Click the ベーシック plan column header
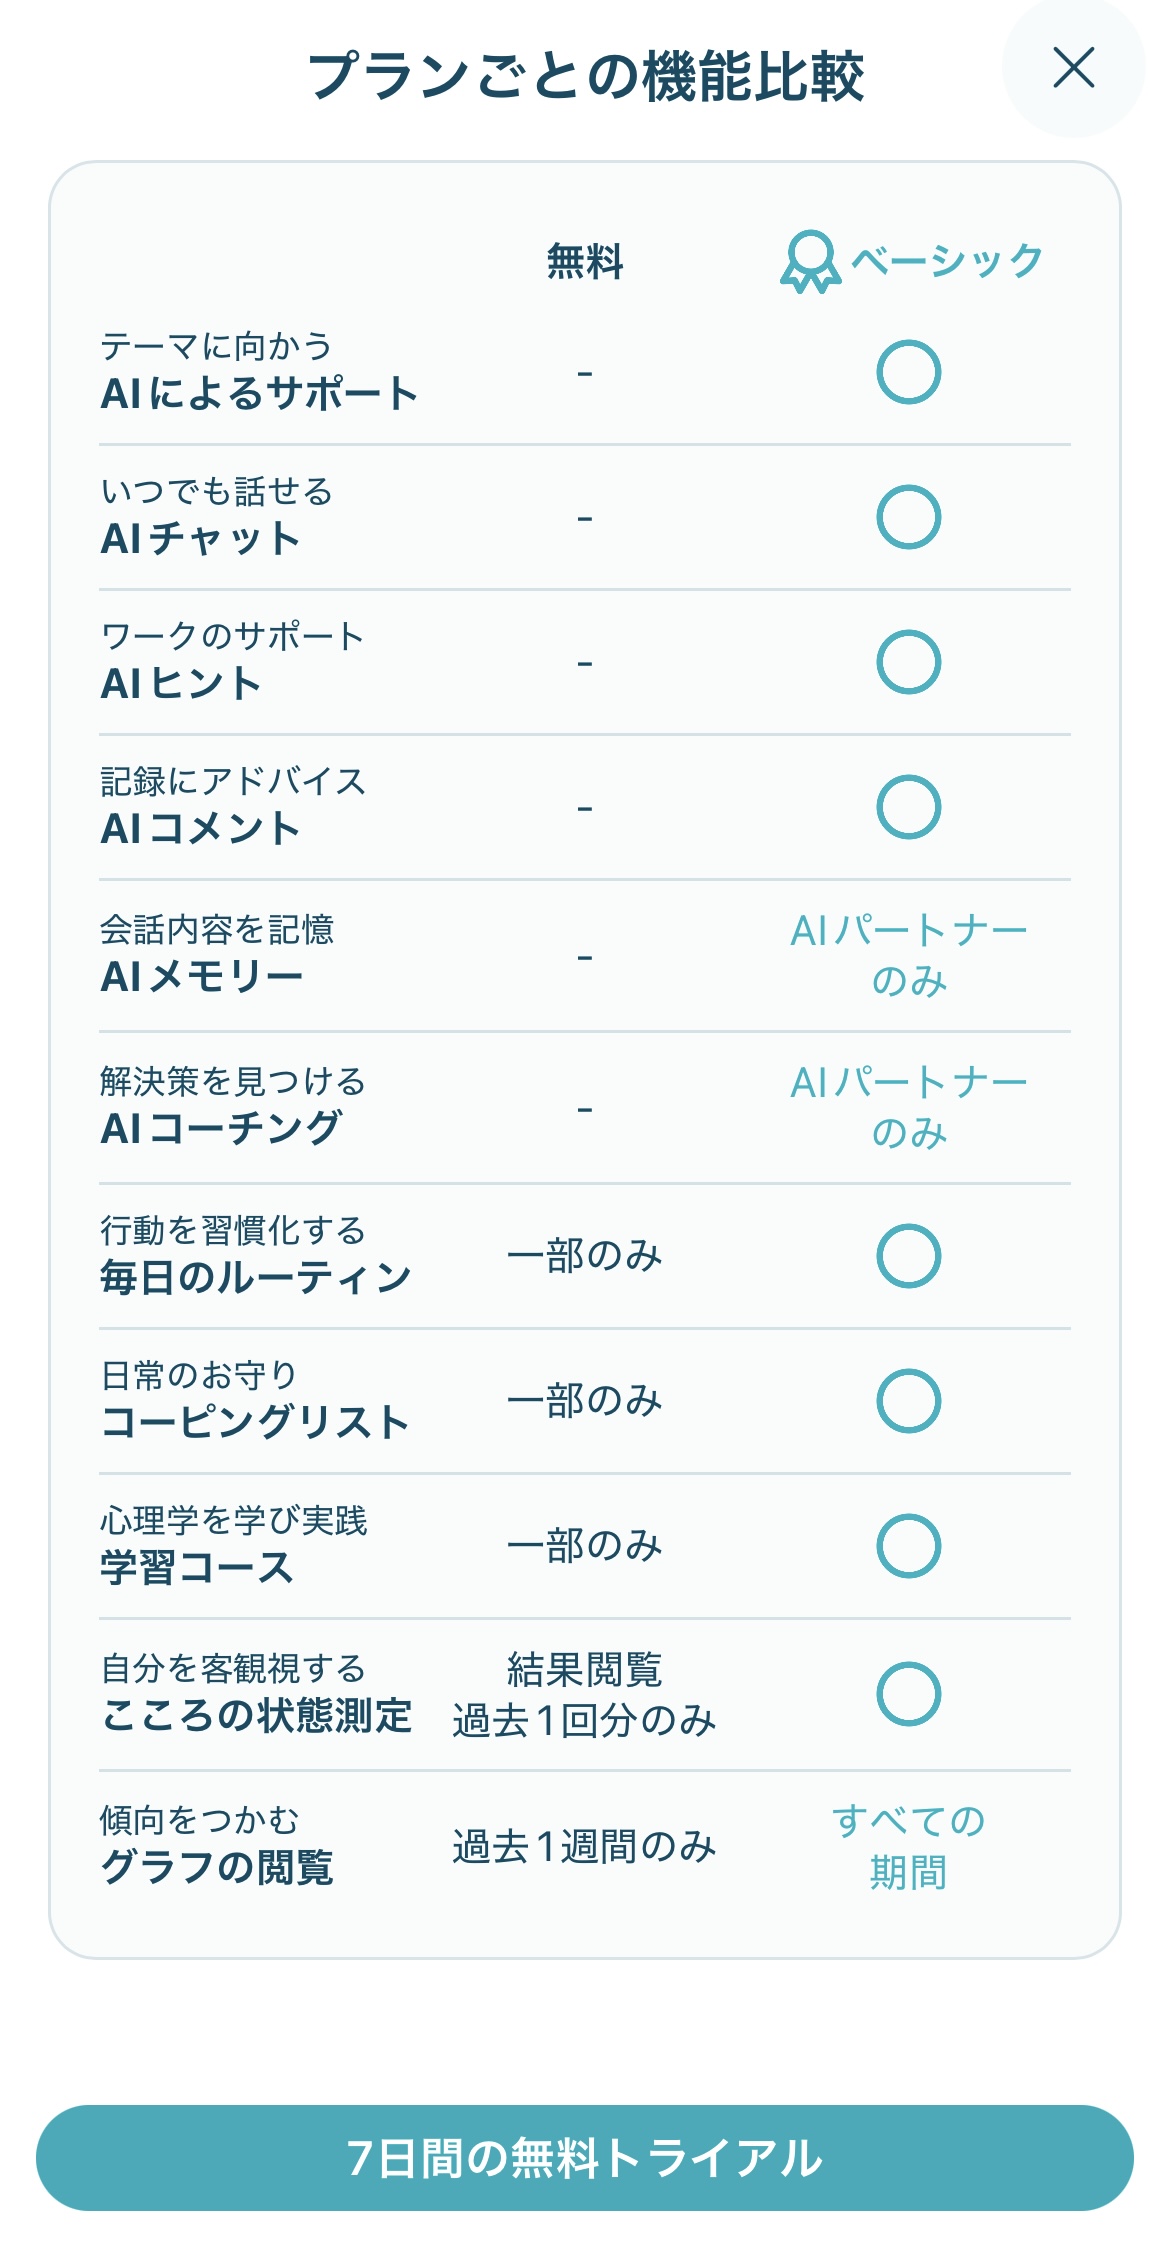The height and width of the screenshot is (2245, 1170). 946,261
